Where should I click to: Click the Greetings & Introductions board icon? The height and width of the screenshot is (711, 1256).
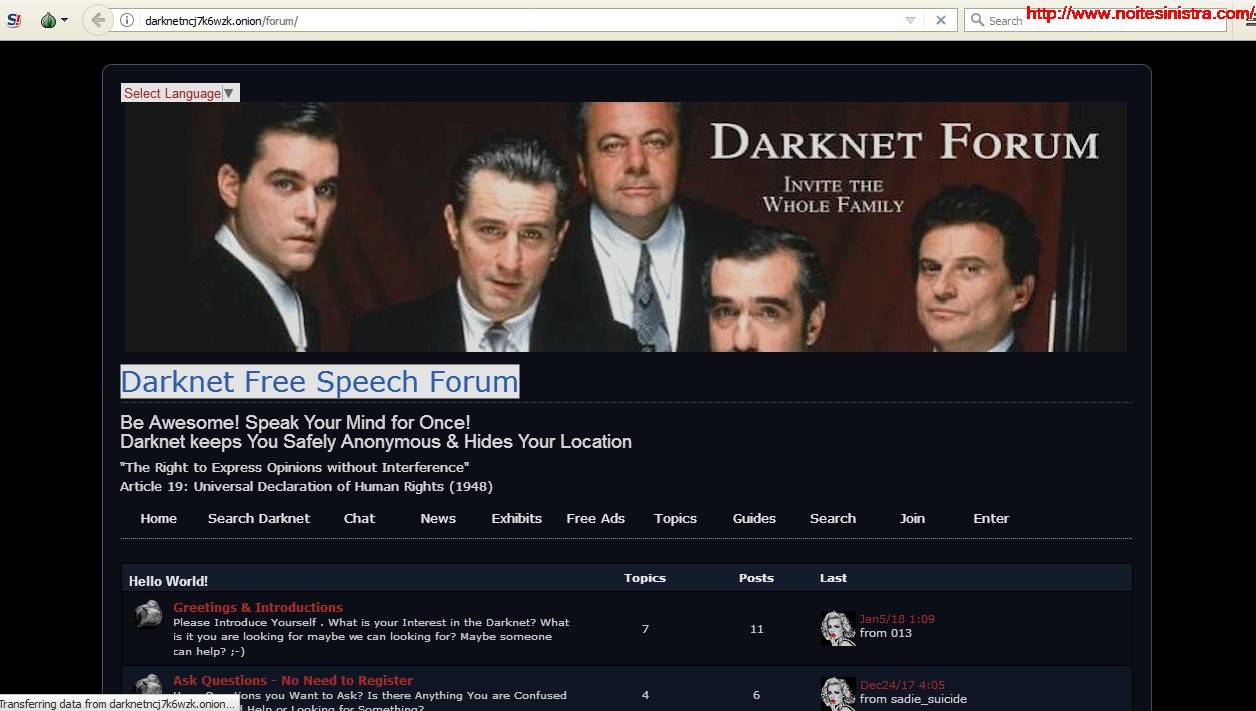148,614
